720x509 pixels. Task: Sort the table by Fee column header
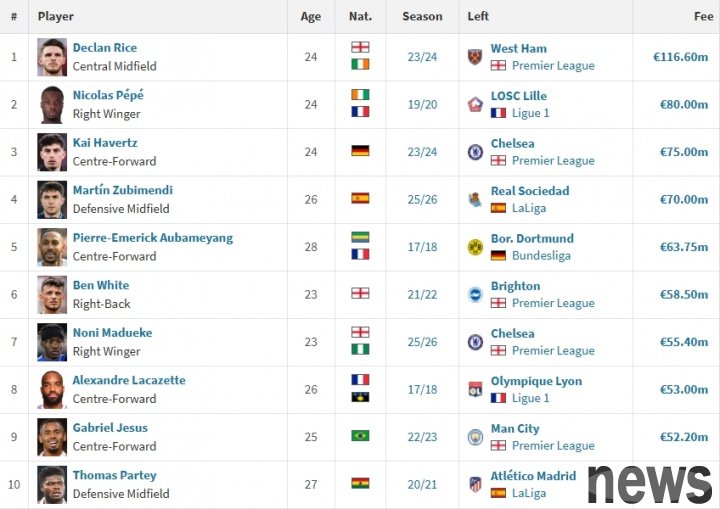(x=703, y=17)
